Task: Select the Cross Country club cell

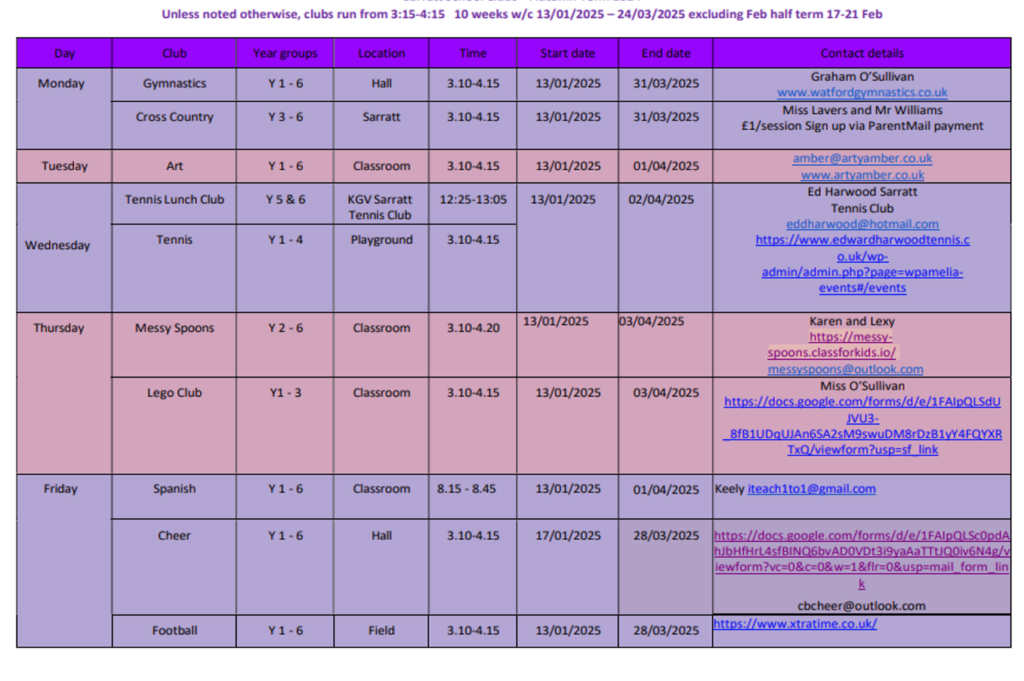Action: point(174,117)
